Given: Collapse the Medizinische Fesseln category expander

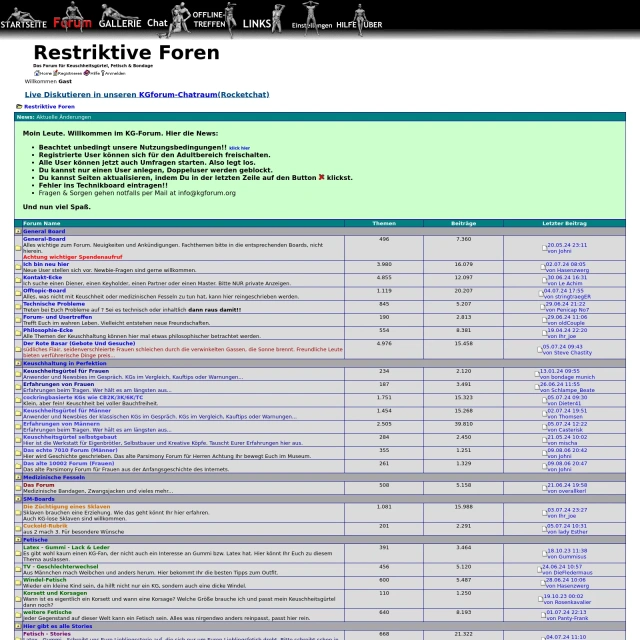Looking at the screenshot, I should coord(18,477).
